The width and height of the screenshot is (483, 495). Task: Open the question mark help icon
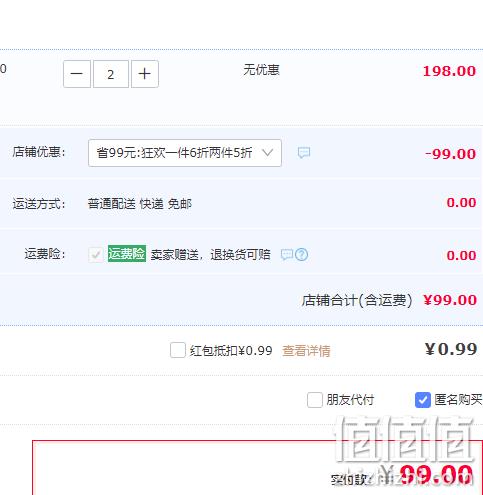pos(302,255)
